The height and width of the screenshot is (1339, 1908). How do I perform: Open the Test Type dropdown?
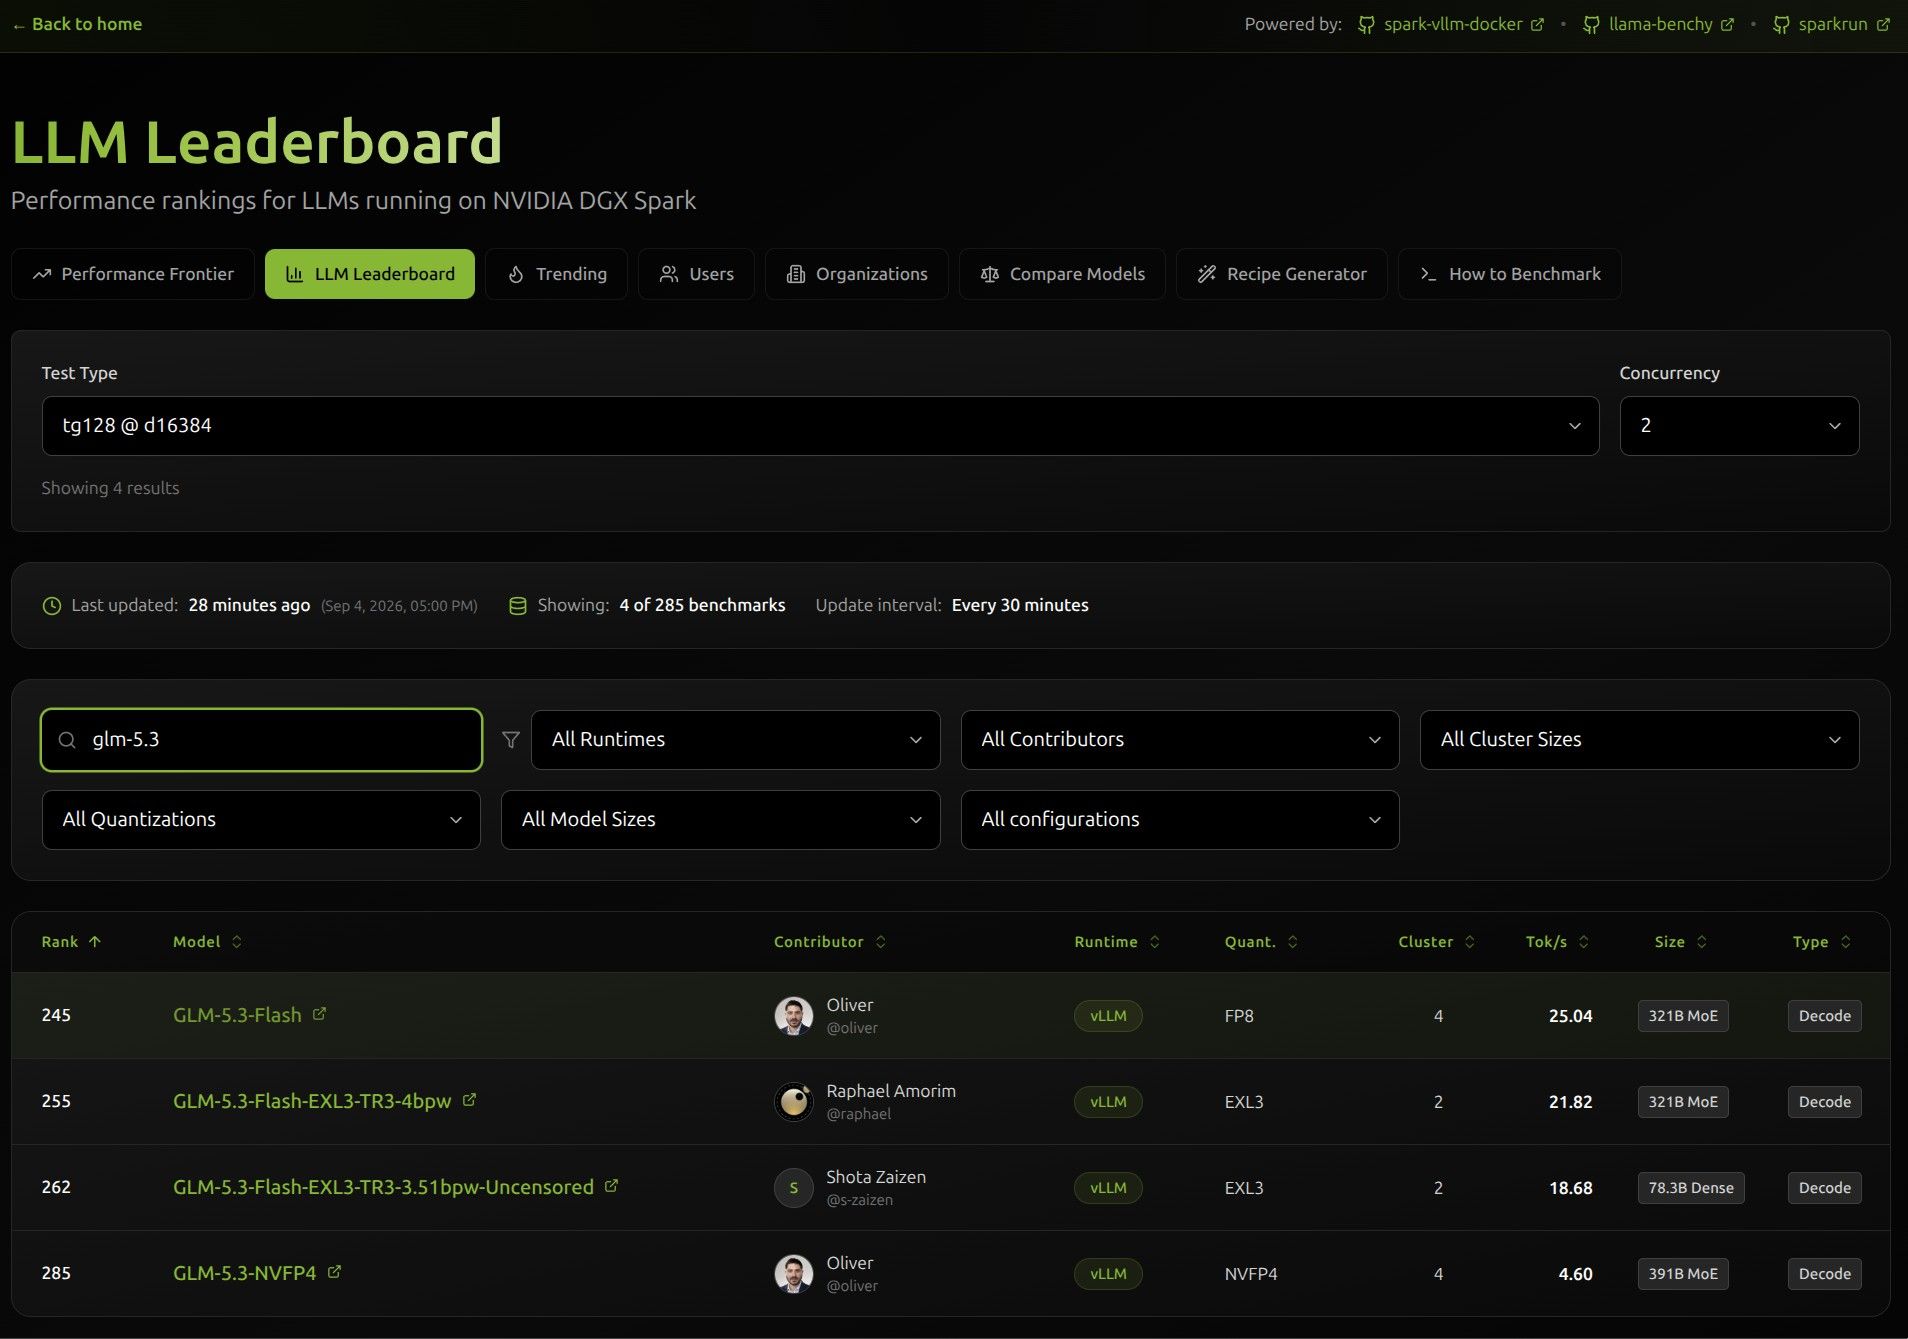pos(820,426)
